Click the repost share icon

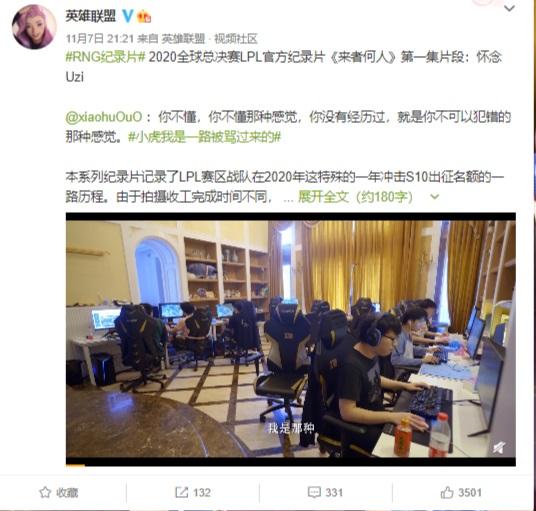(182, 492)
